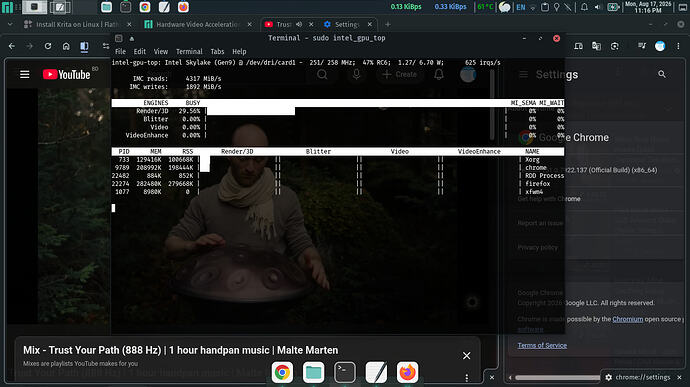Switch to Install Krita on Linux tab
Image resolution: width=690 pixels, height=387 pixels.
(76, 25)
